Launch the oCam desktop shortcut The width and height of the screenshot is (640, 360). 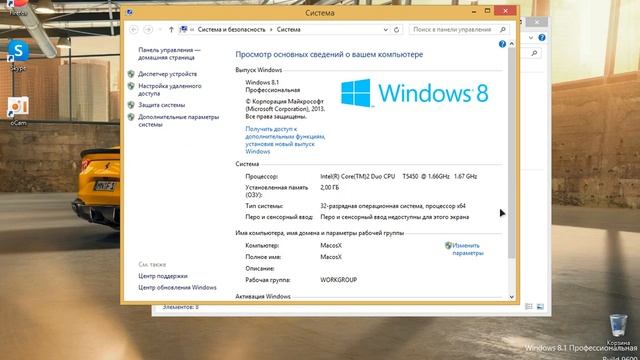18,110
